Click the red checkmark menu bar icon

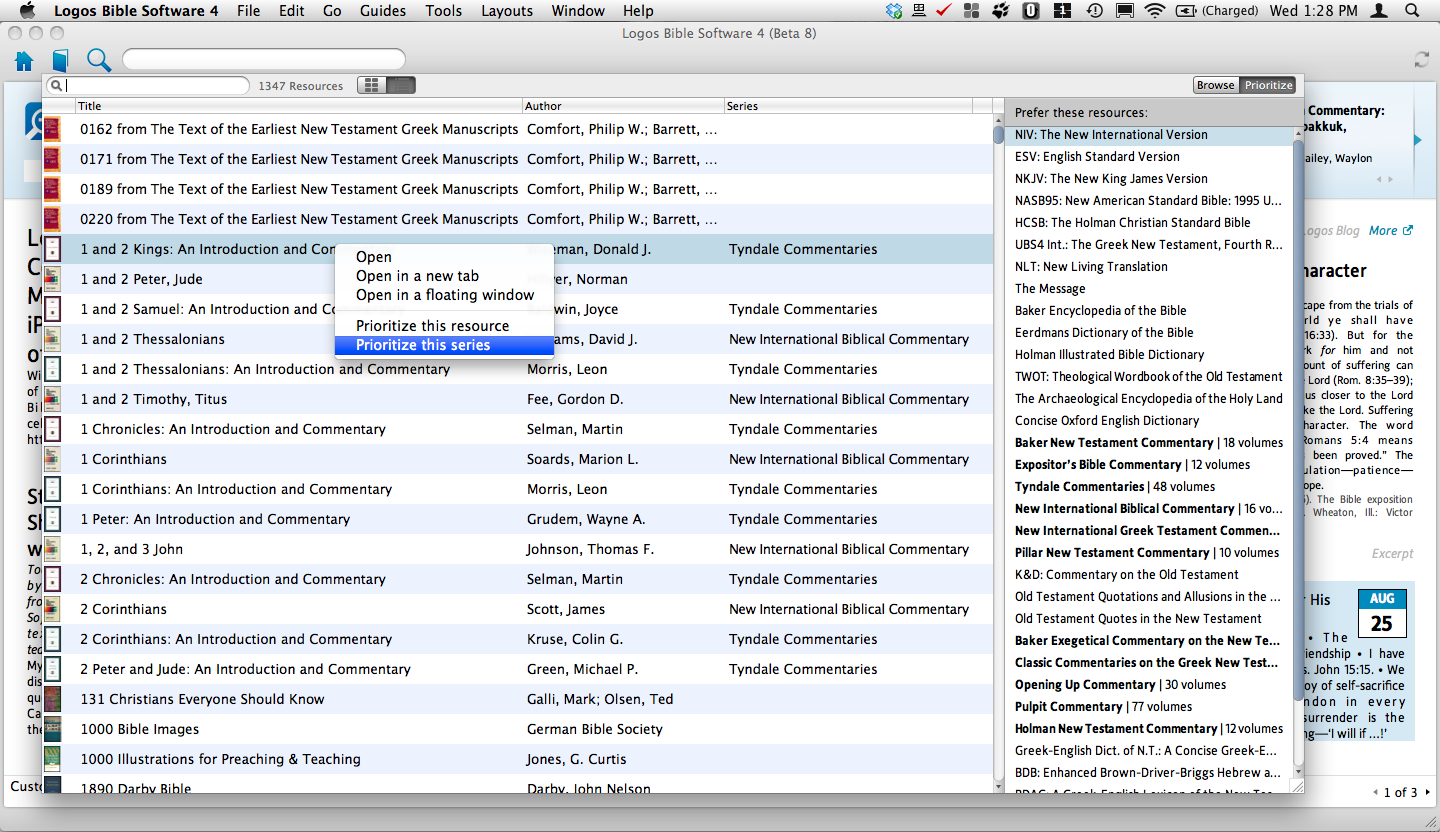[x=943, y=11]
